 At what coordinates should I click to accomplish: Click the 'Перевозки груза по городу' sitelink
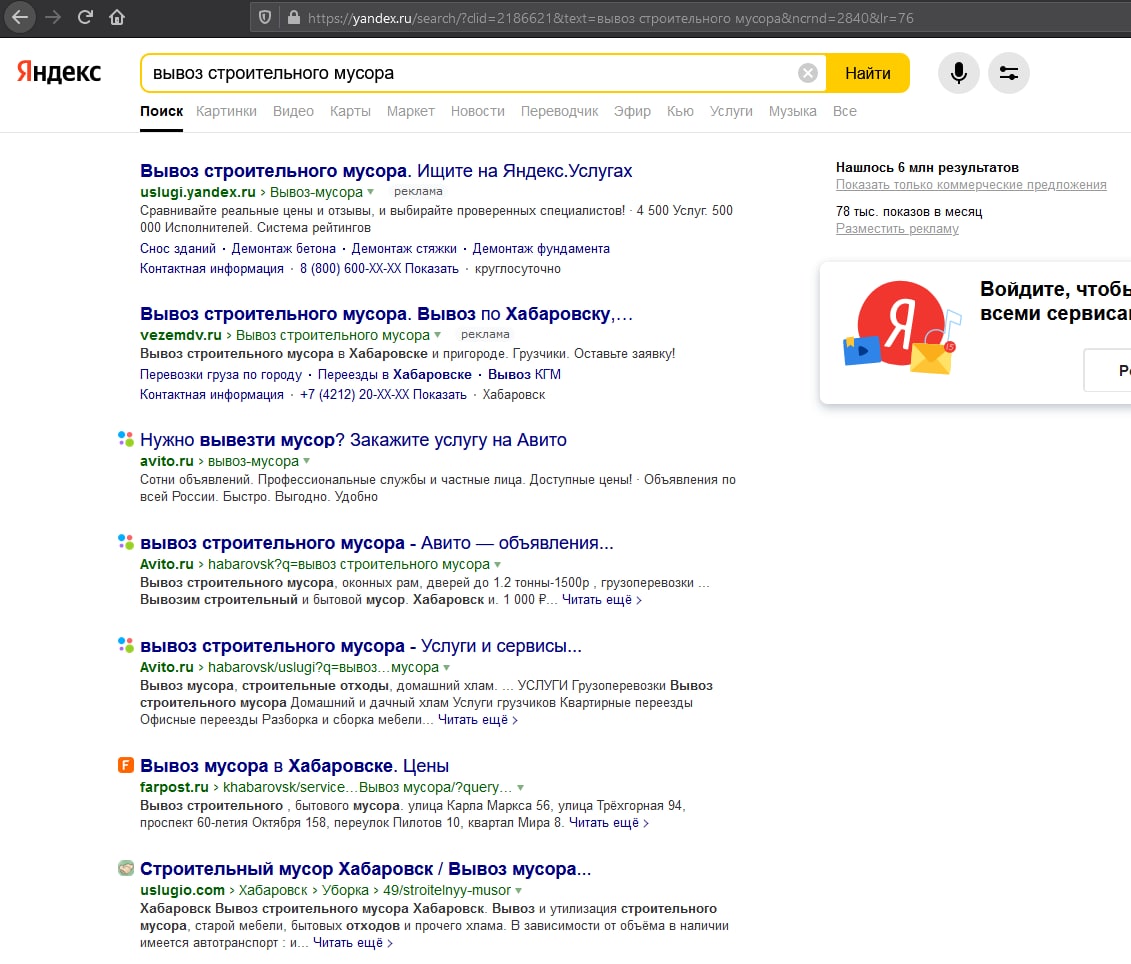coord(221,374)
